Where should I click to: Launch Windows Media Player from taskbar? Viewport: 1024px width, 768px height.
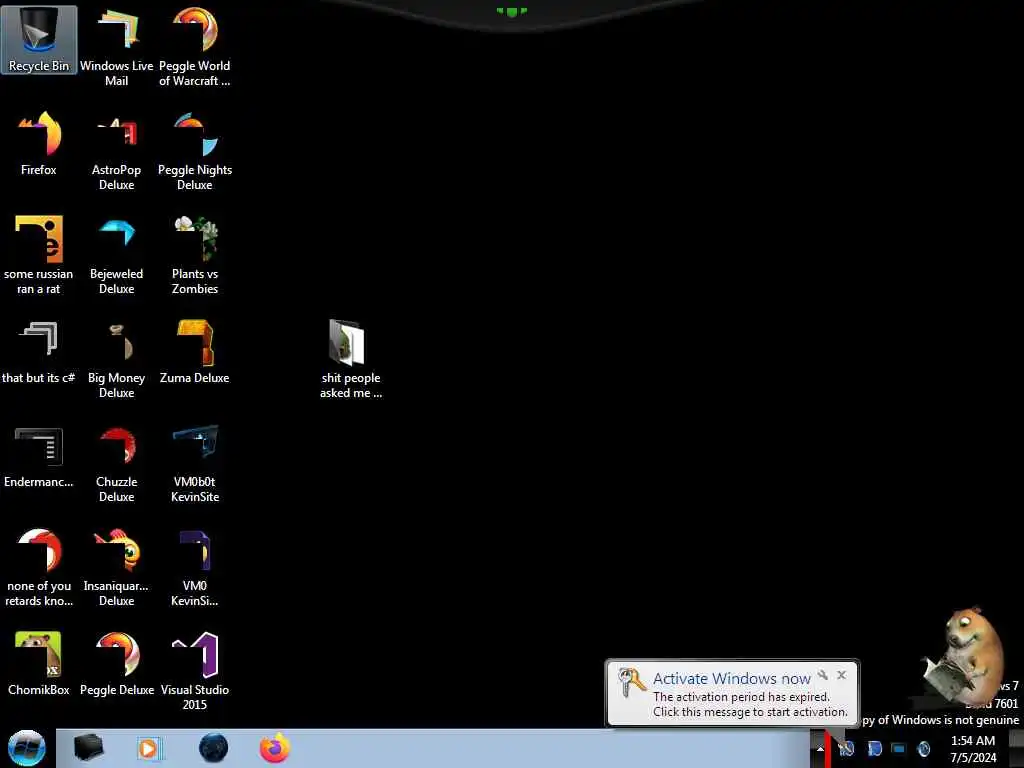pos(149,748)
